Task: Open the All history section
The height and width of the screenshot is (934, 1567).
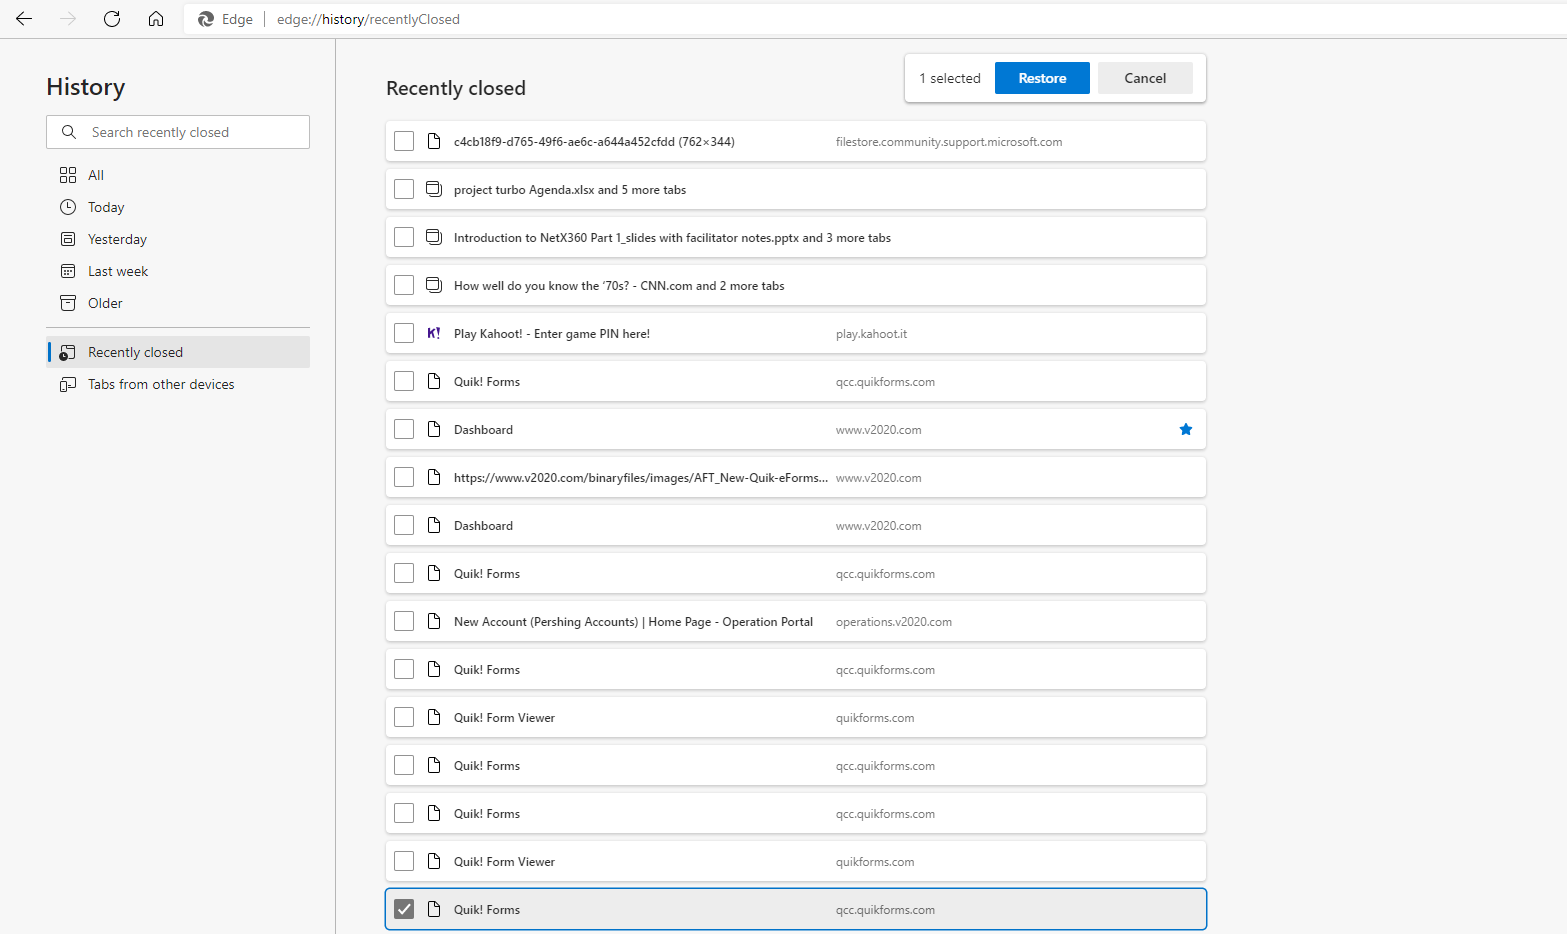Action: tap(96, 175)
